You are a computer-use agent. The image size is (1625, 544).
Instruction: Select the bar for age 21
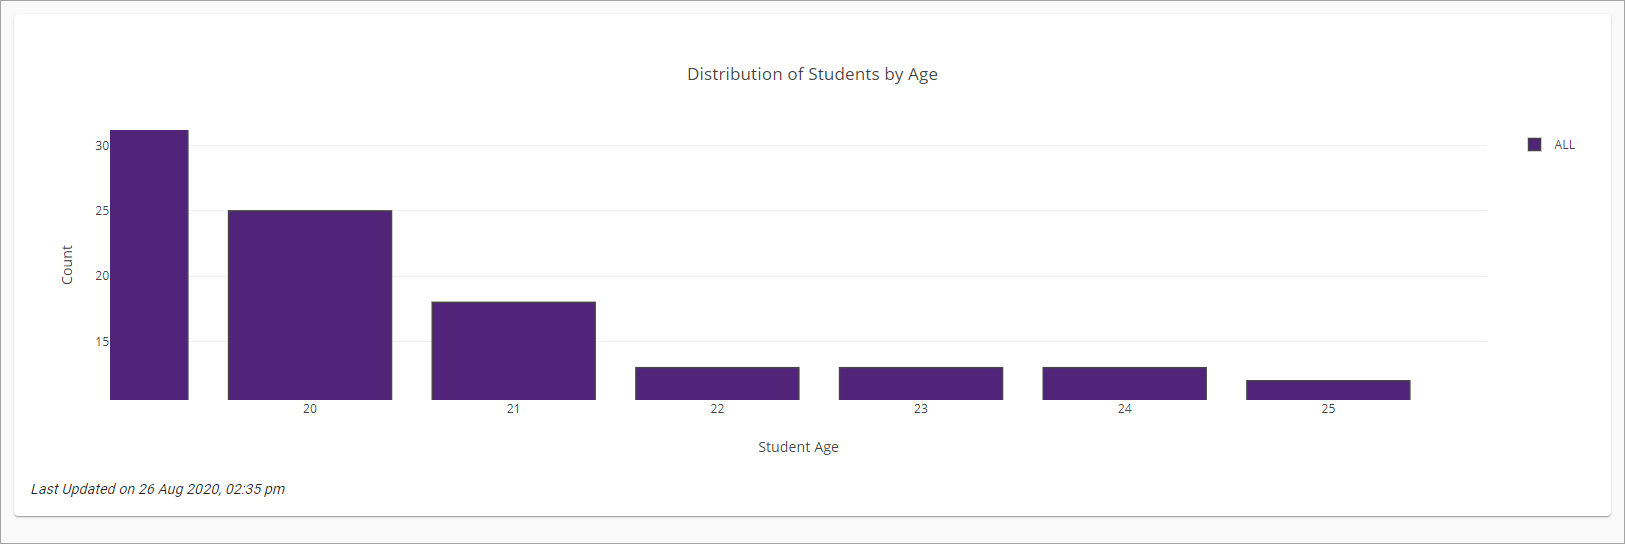[x=514, y=351]
